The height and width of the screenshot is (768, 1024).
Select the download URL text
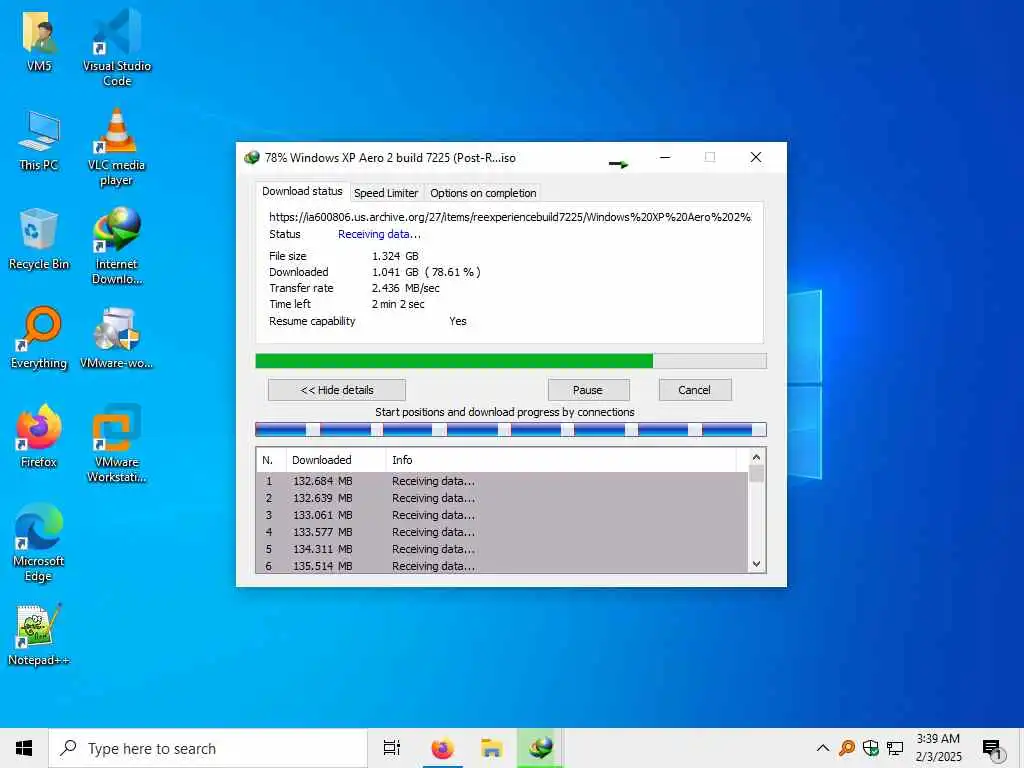pyautogui.click(x=510, y=217)
